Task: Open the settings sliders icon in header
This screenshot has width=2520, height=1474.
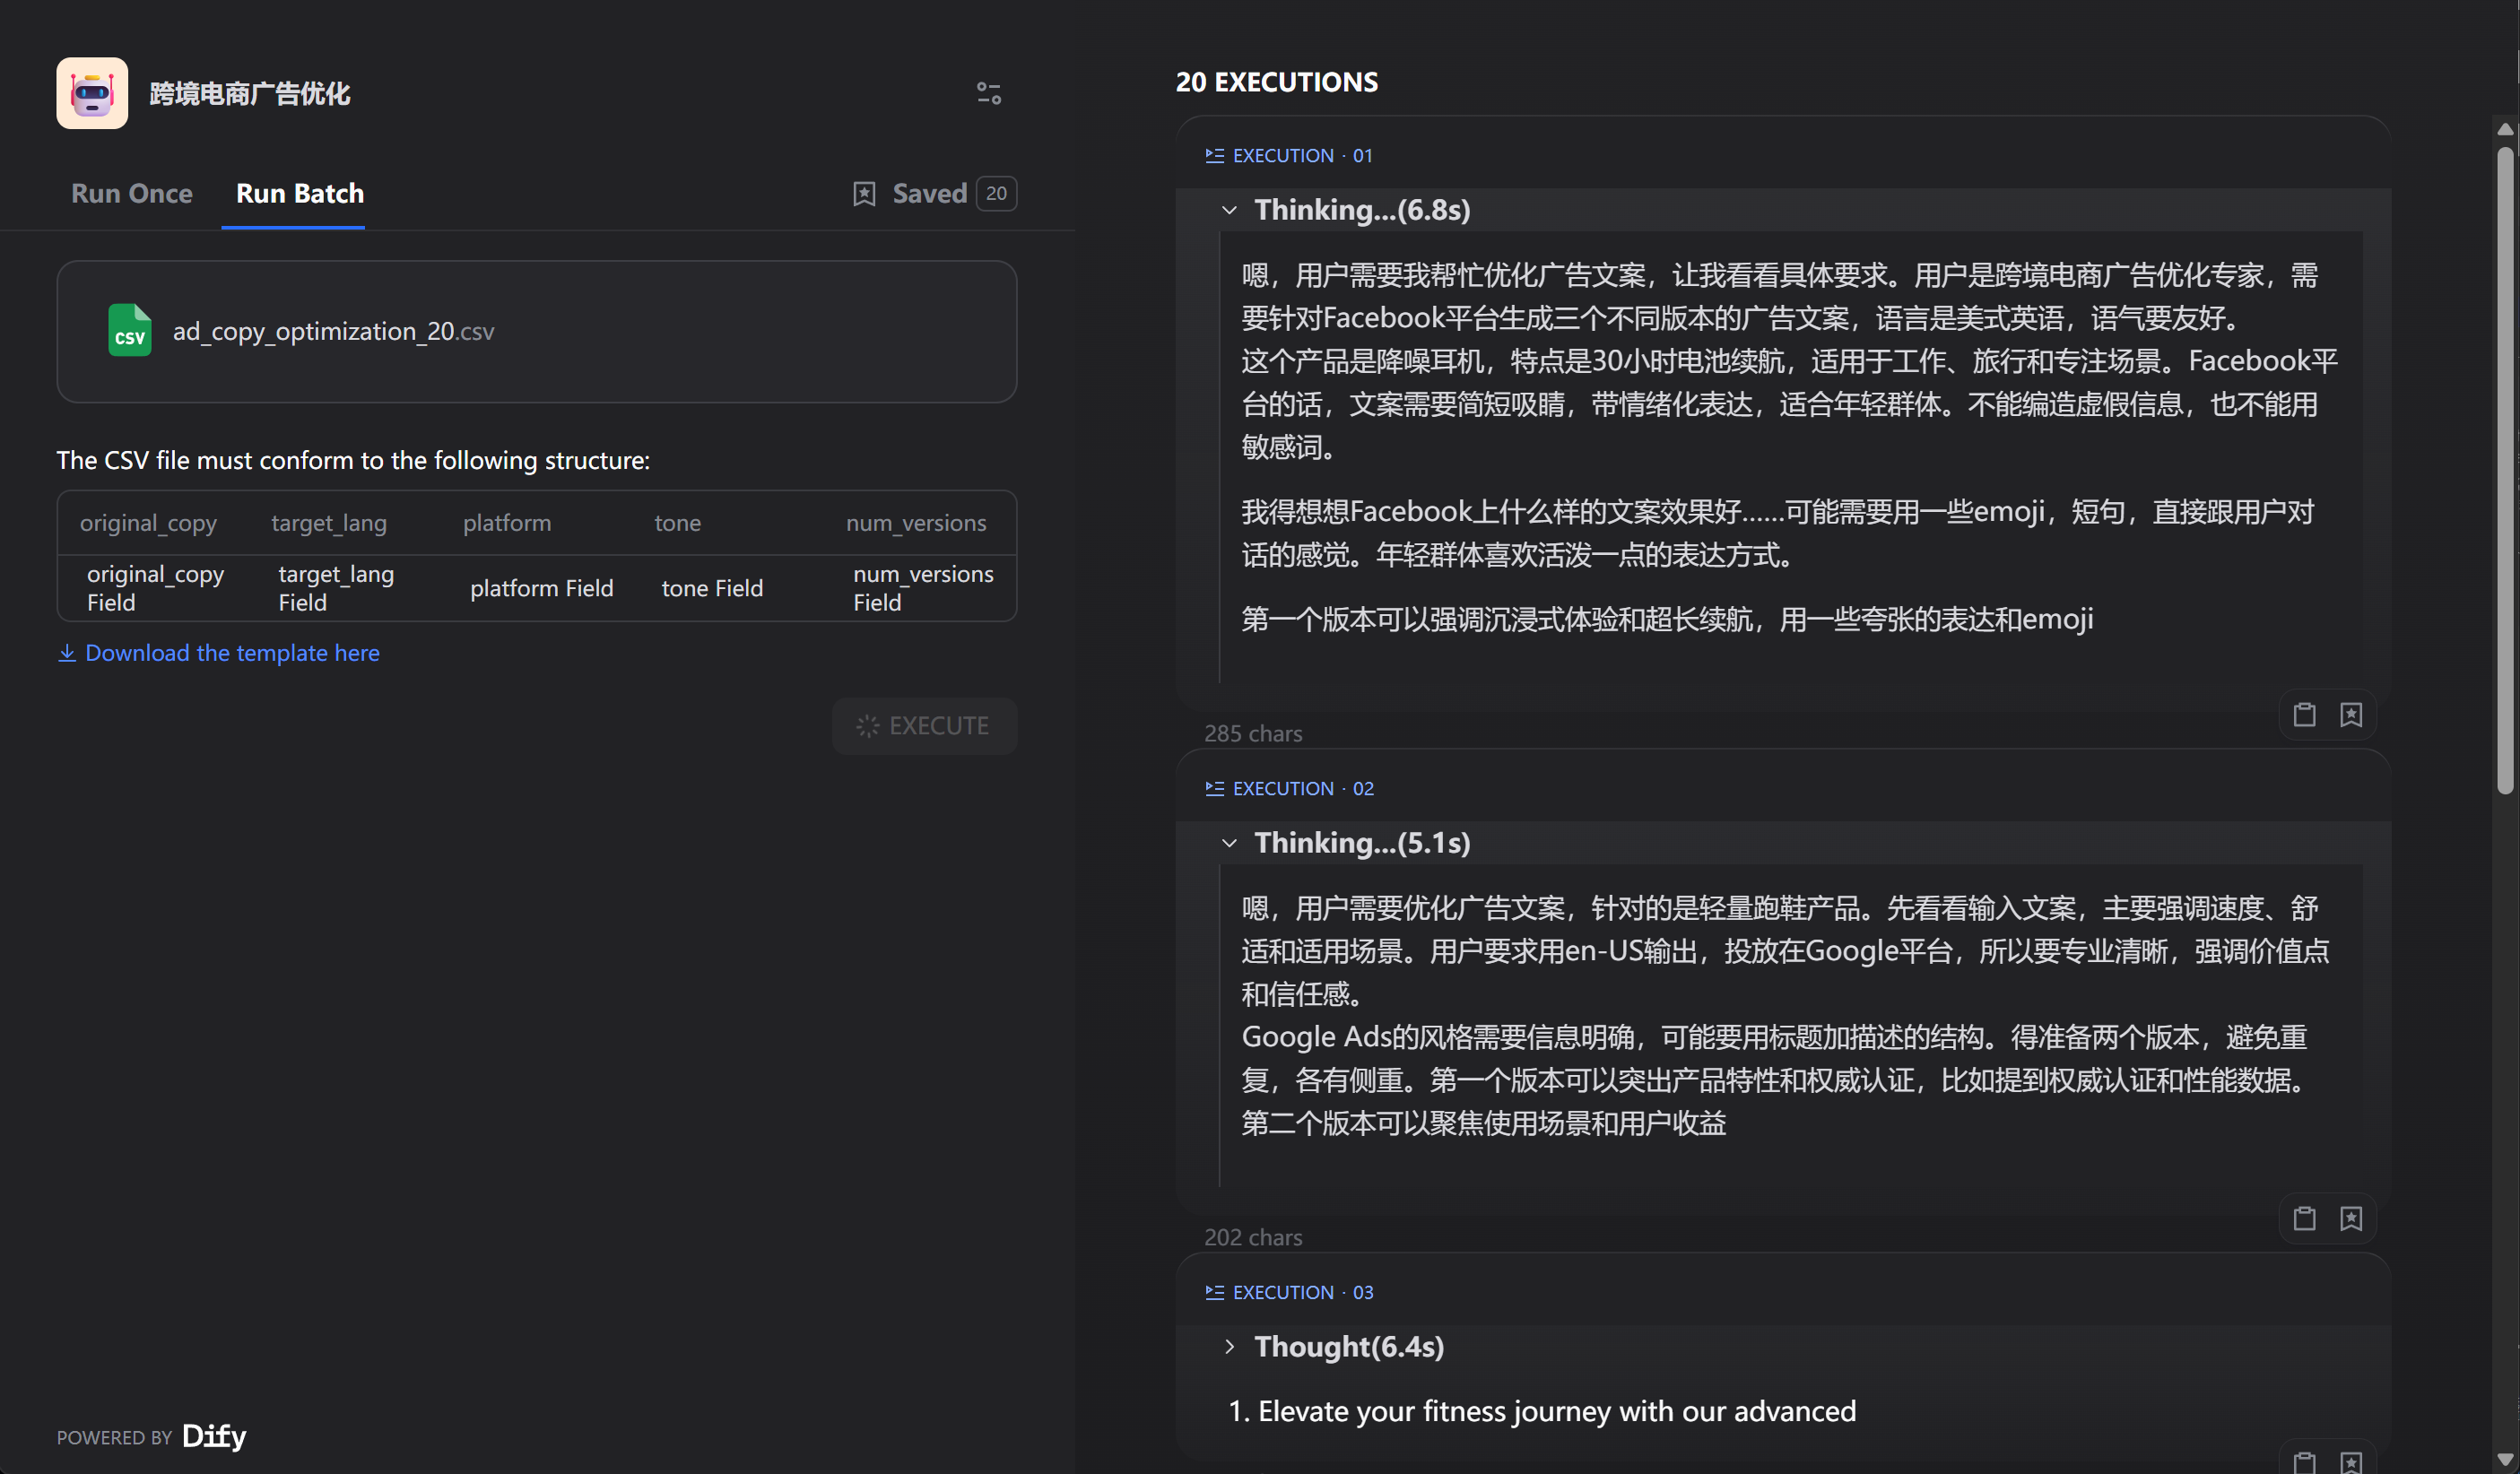Action: click(x=988, y=93)
